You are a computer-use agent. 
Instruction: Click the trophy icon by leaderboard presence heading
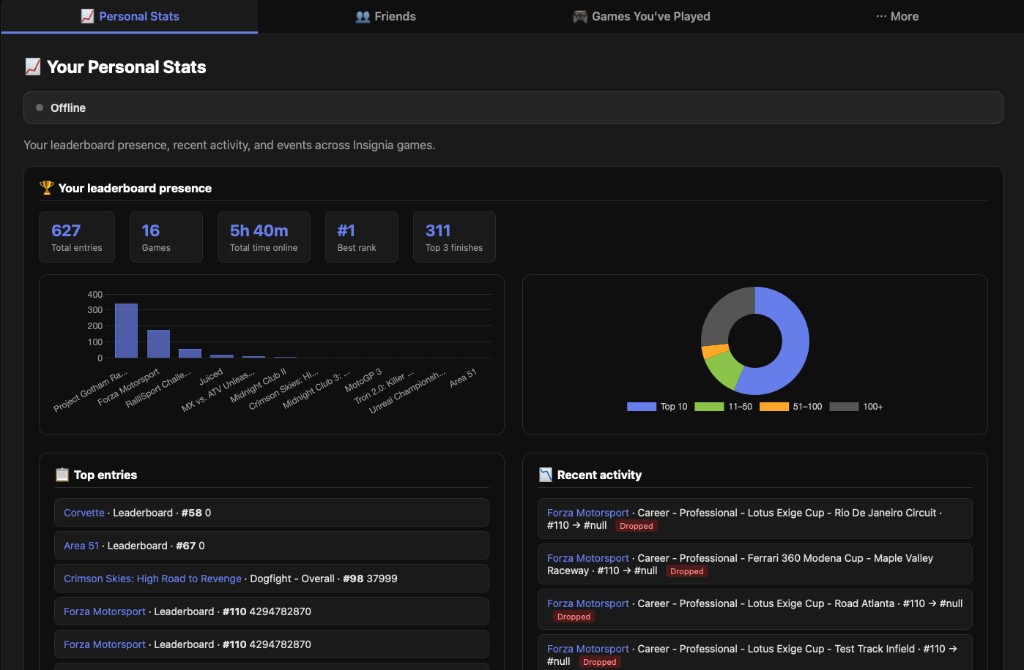click(47, 187)
